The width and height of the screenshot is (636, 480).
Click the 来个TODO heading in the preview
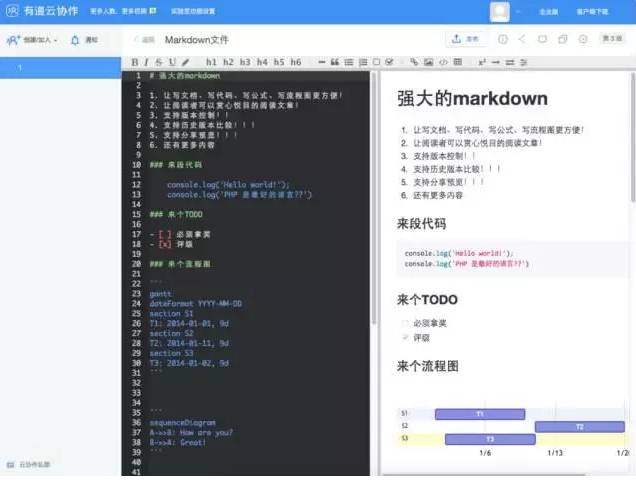pos(427,299)
